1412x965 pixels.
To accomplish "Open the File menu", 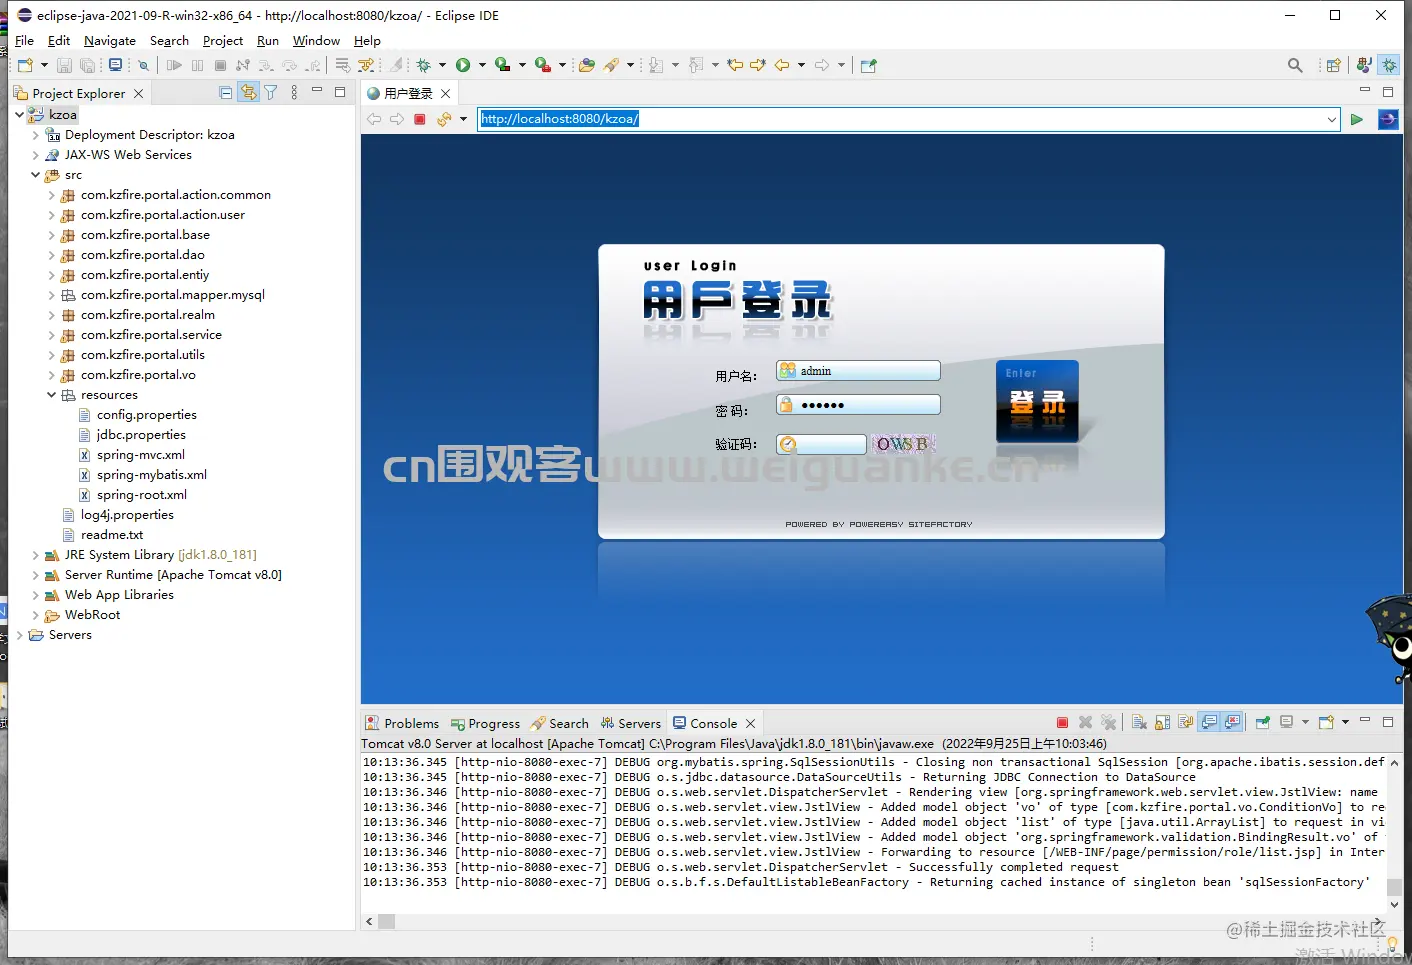I will point(25,40).
